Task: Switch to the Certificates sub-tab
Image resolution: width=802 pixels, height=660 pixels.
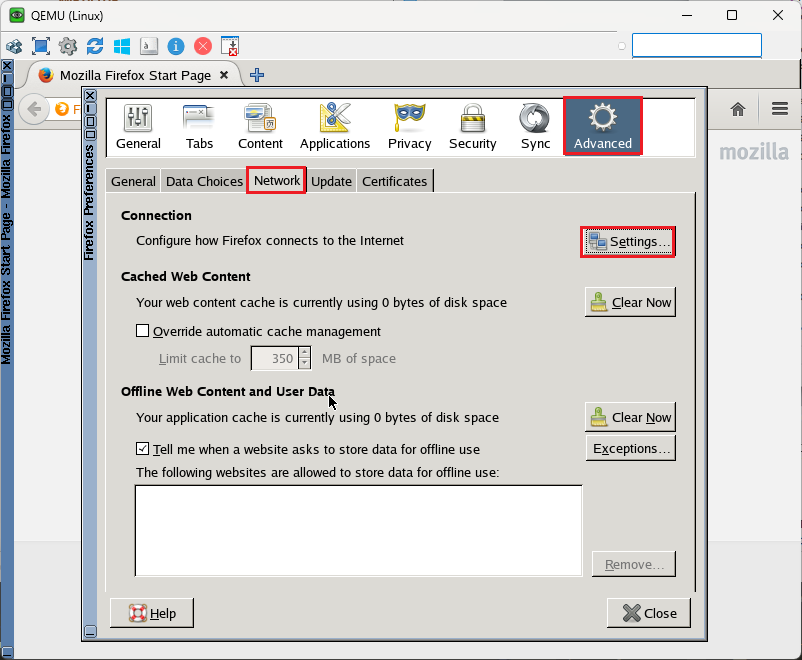Action: tap(394, 181)
